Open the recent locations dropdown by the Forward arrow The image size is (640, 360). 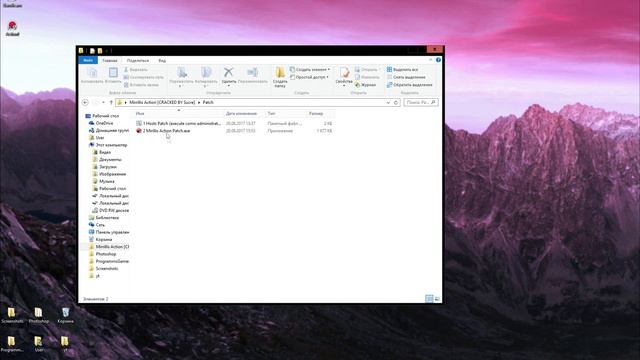coord(103,102)
